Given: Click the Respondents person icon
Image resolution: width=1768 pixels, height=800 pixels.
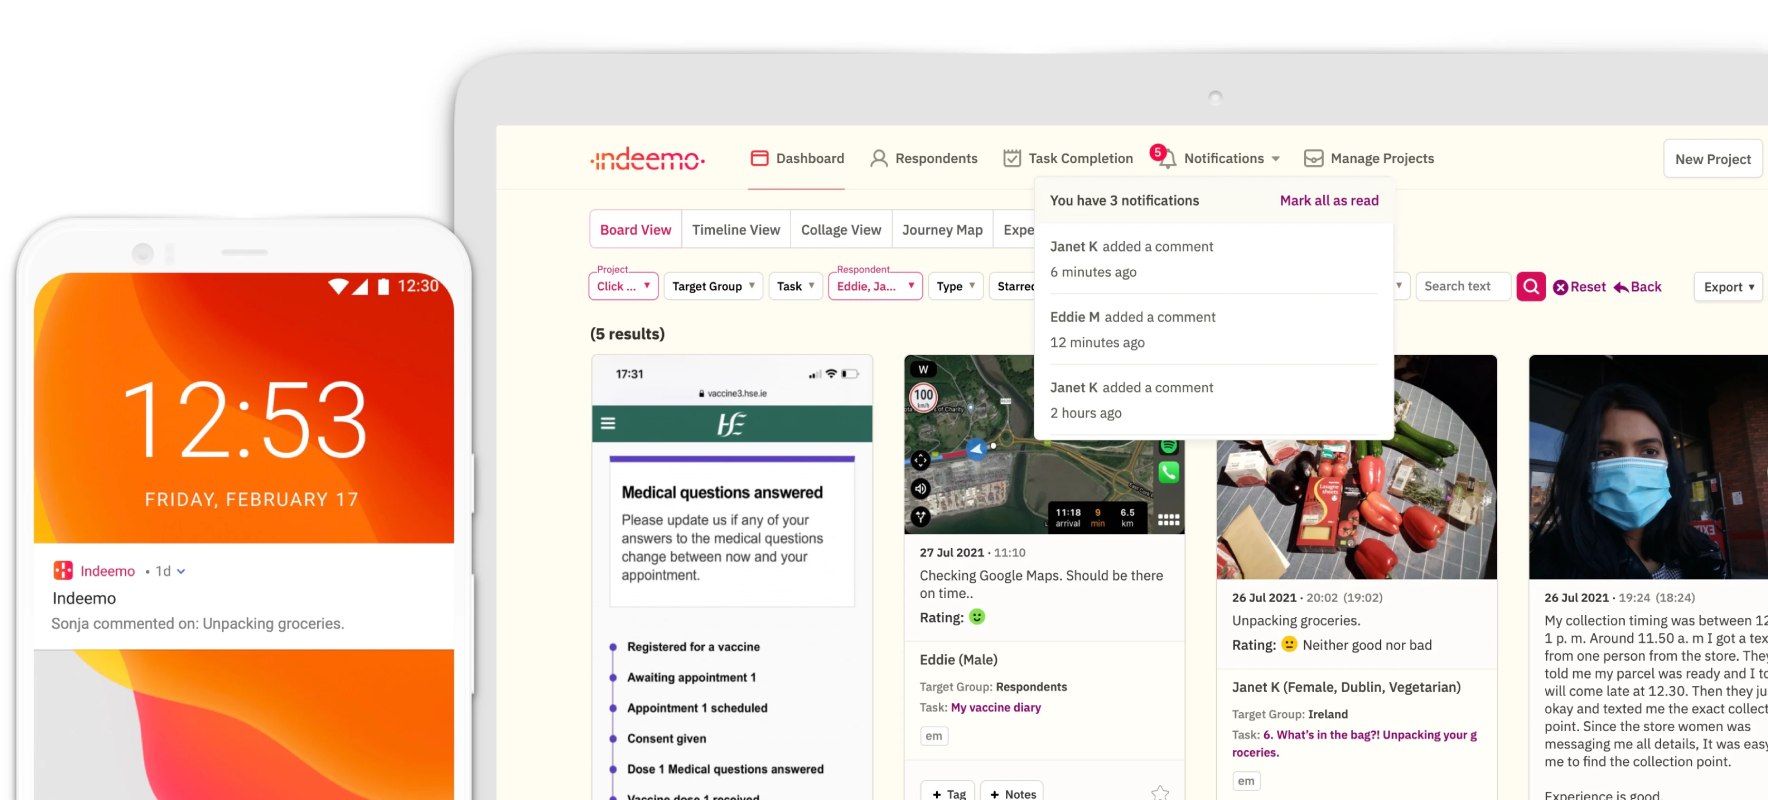Looking at the screenshot, I should point(879,158).
